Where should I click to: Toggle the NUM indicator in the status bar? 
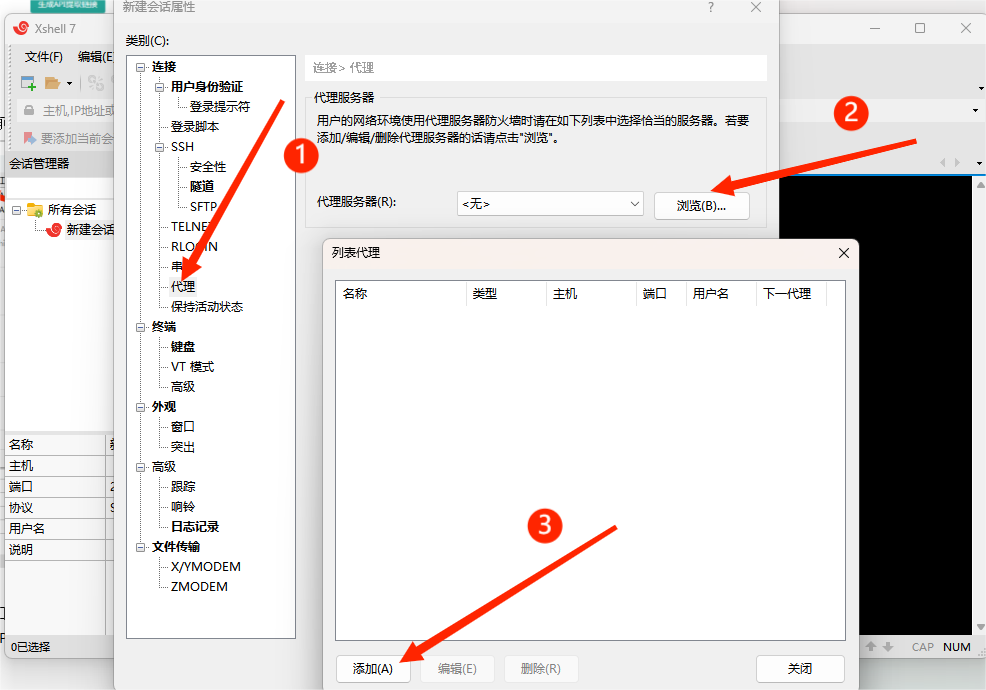point(956,647)
